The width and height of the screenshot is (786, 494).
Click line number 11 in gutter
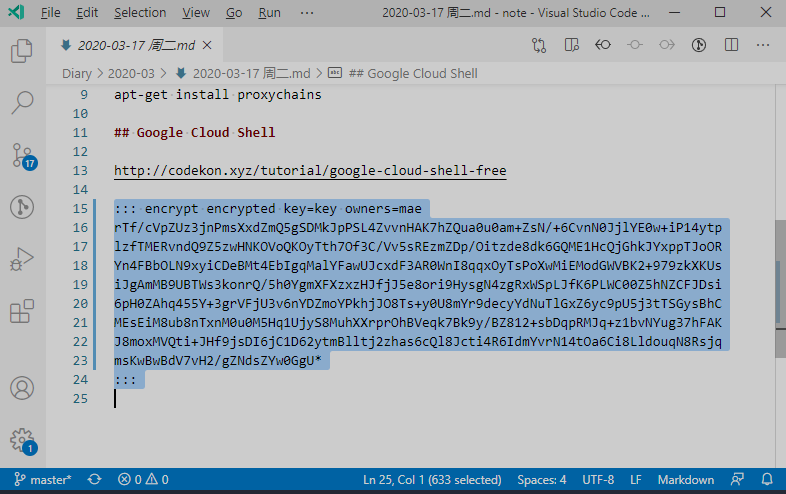80,132
